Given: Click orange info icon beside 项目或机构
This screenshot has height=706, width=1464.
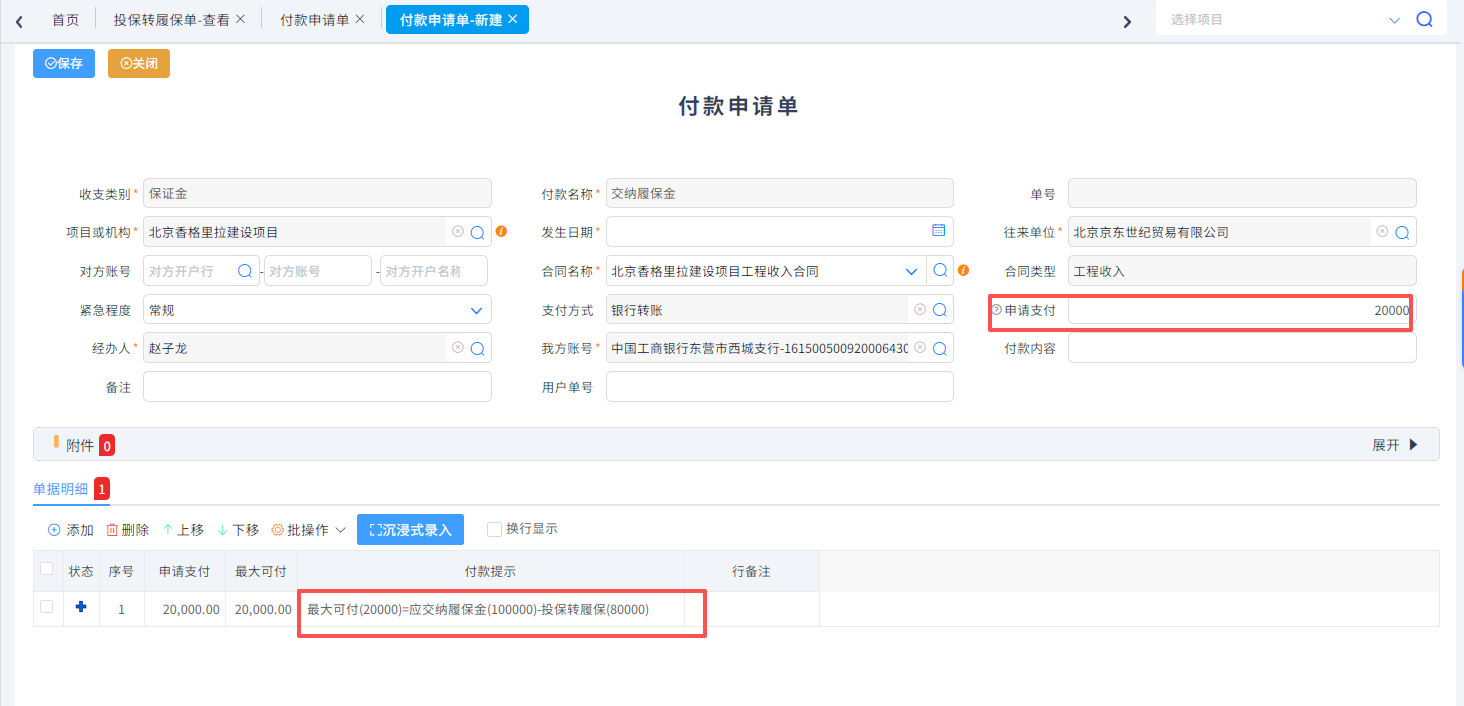Looking at the screenshot, I should point(501,231).
